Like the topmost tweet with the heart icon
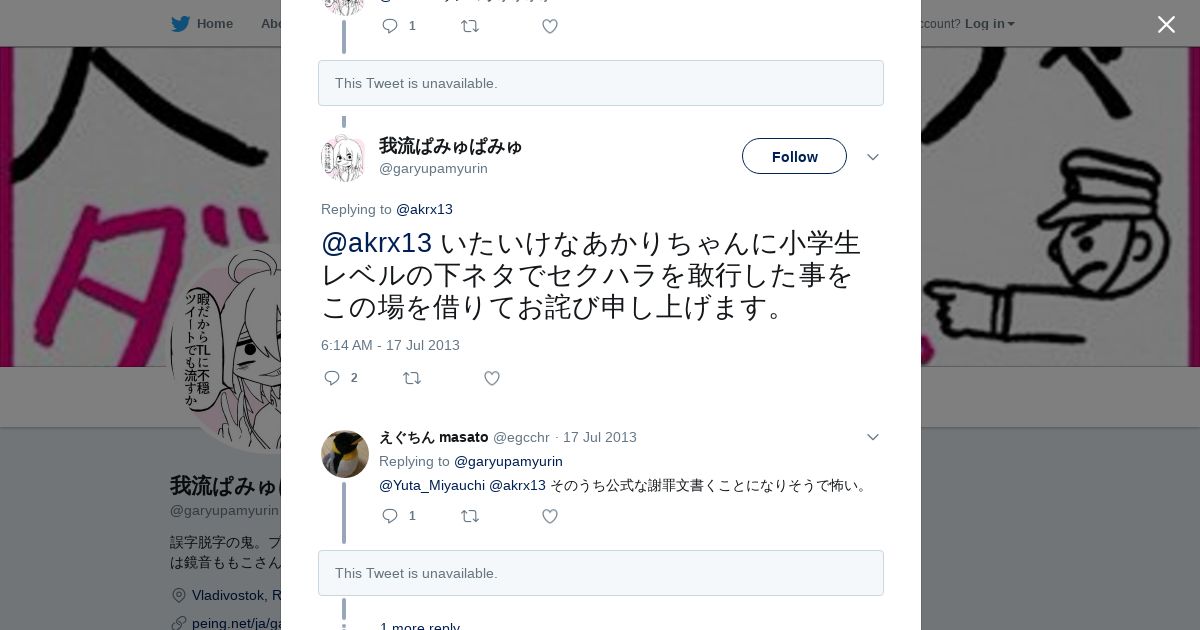Viewport: 1200px width, 630px height. (x=550, y=26)
